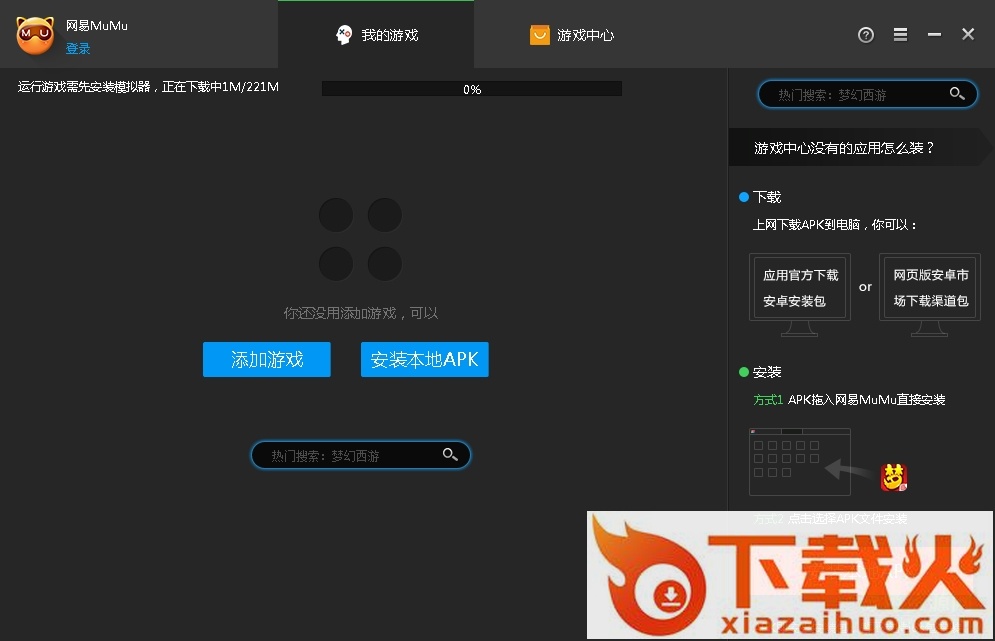Click the drag-APK window illustration
The width and height of the screenshot is (995, 641).
pyautogui.click(x=800, y=462)
